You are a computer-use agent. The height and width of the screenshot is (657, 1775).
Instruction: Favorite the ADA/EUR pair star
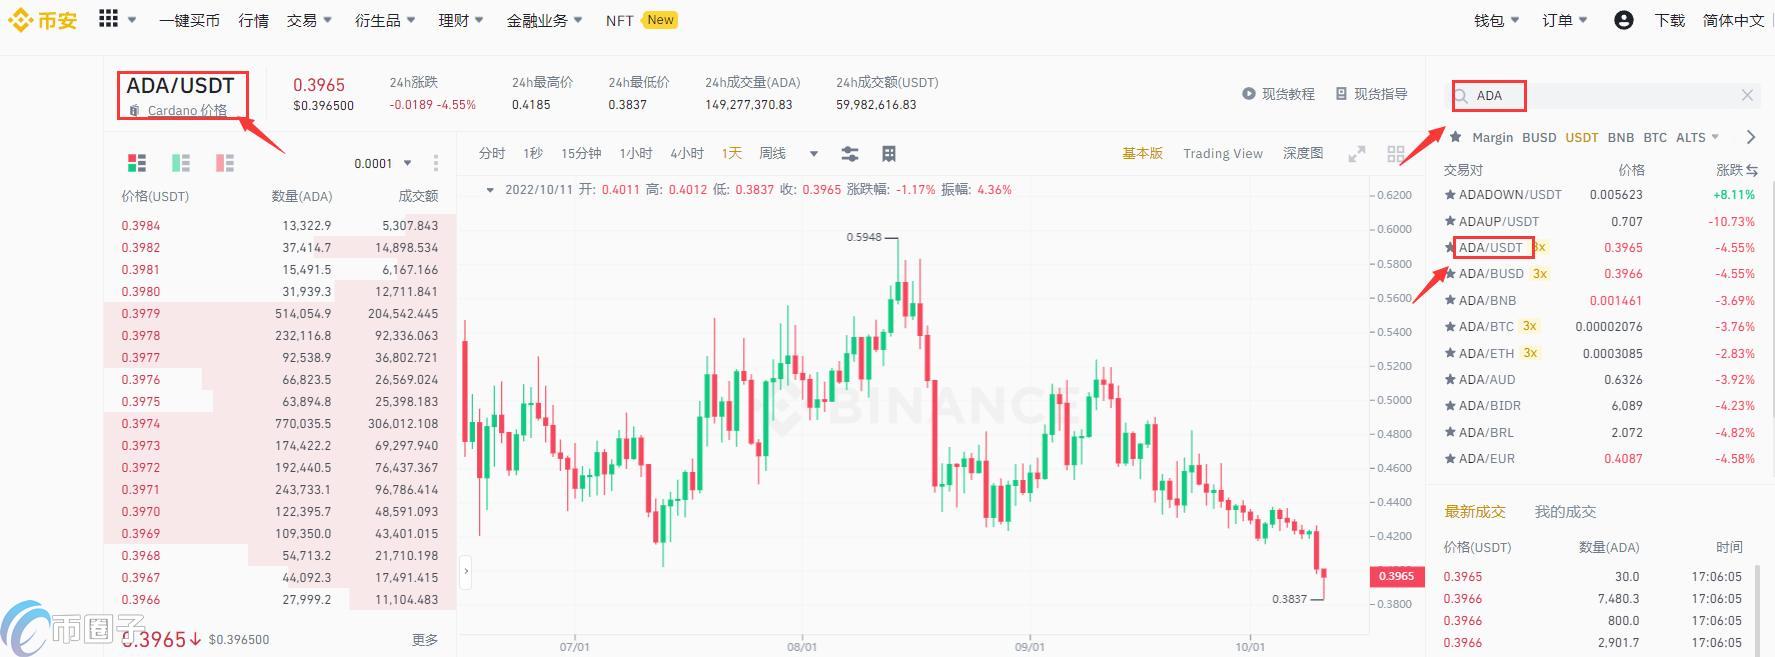1450,458
